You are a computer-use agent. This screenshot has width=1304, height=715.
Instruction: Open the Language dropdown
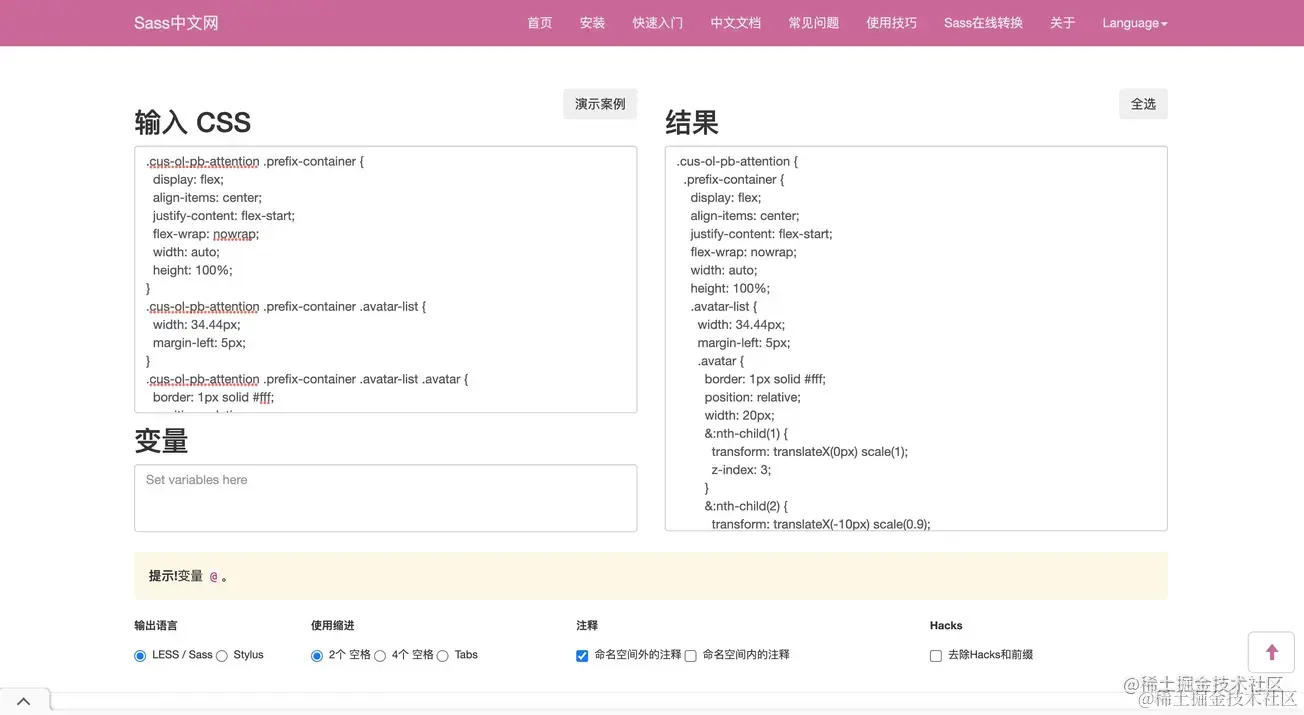tap(1134, 22)
